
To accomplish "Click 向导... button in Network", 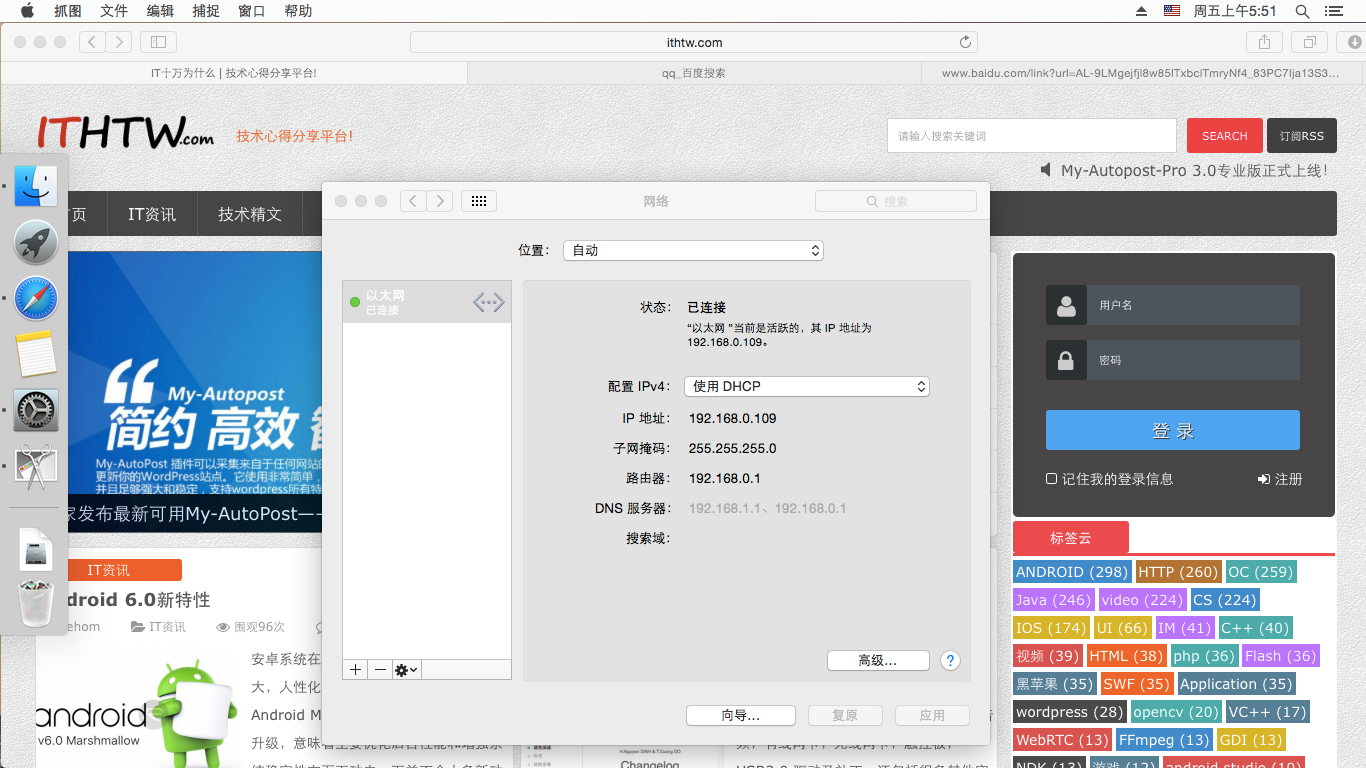I will (741, 715).
